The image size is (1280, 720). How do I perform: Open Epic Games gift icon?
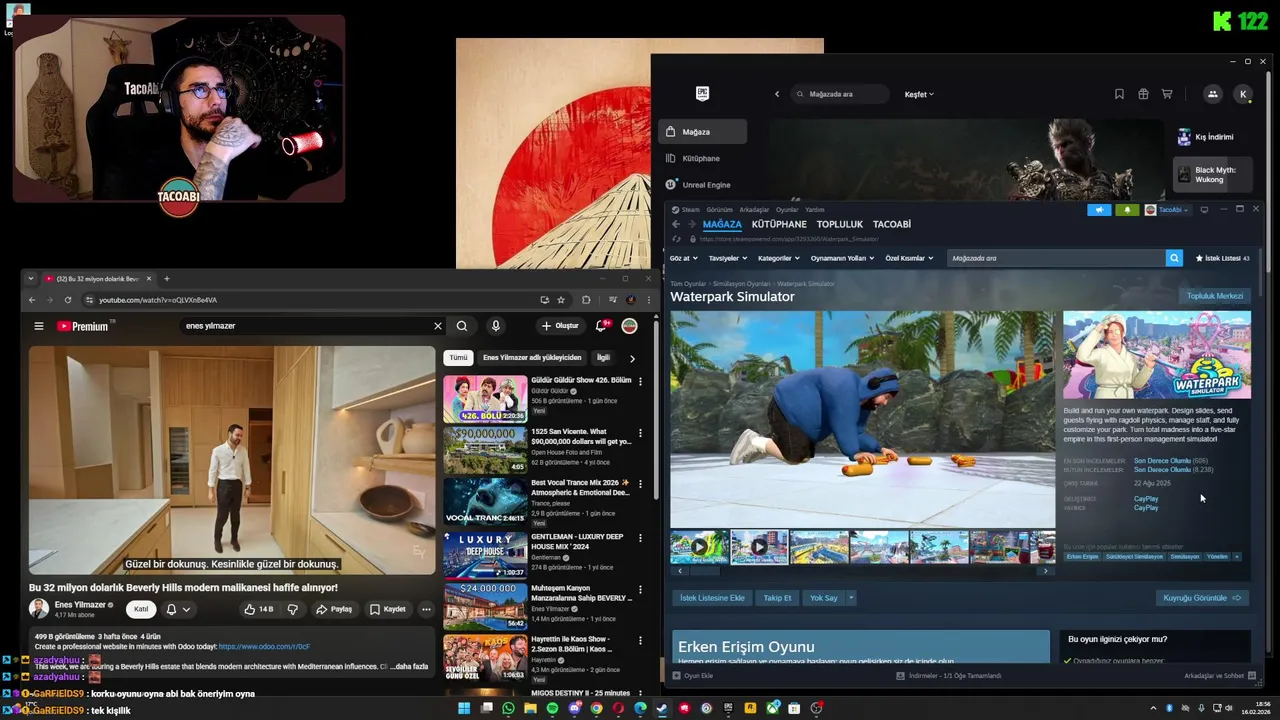[1143, 94]
